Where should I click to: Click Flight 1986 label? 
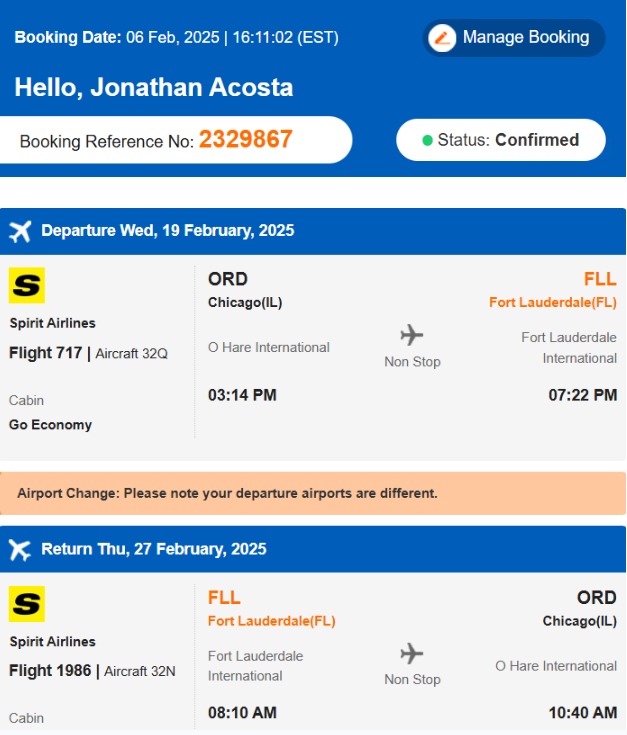[50, 671]
